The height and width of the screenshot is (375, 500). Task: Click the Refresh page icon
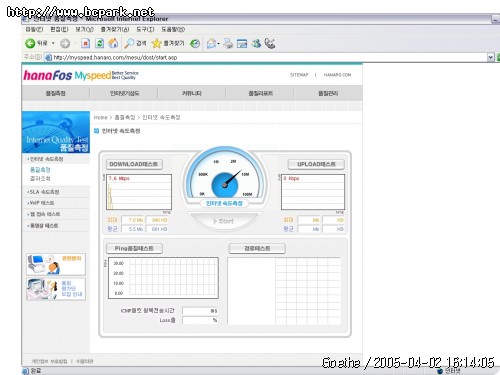pyautogui.click(x=99, y=43)
